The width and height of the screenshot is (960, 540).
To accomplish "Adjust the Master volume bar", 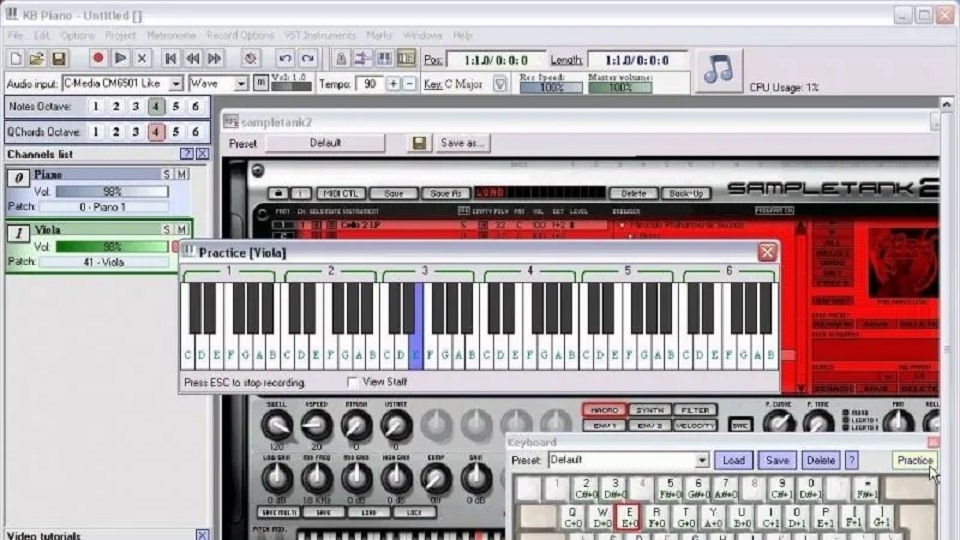I will tap(620, 87).
